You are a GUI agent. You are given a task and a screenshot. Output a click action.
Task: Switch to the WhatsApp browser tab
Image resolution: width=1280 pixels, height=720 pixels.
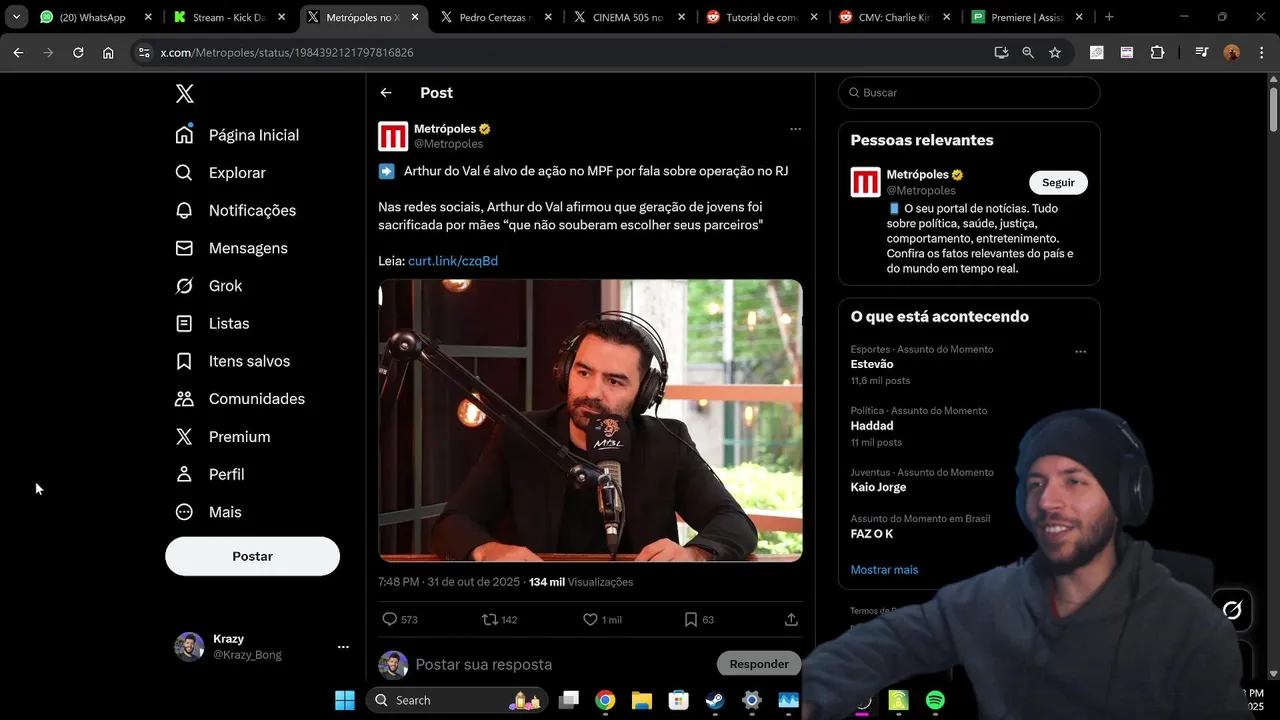point(96,17)
